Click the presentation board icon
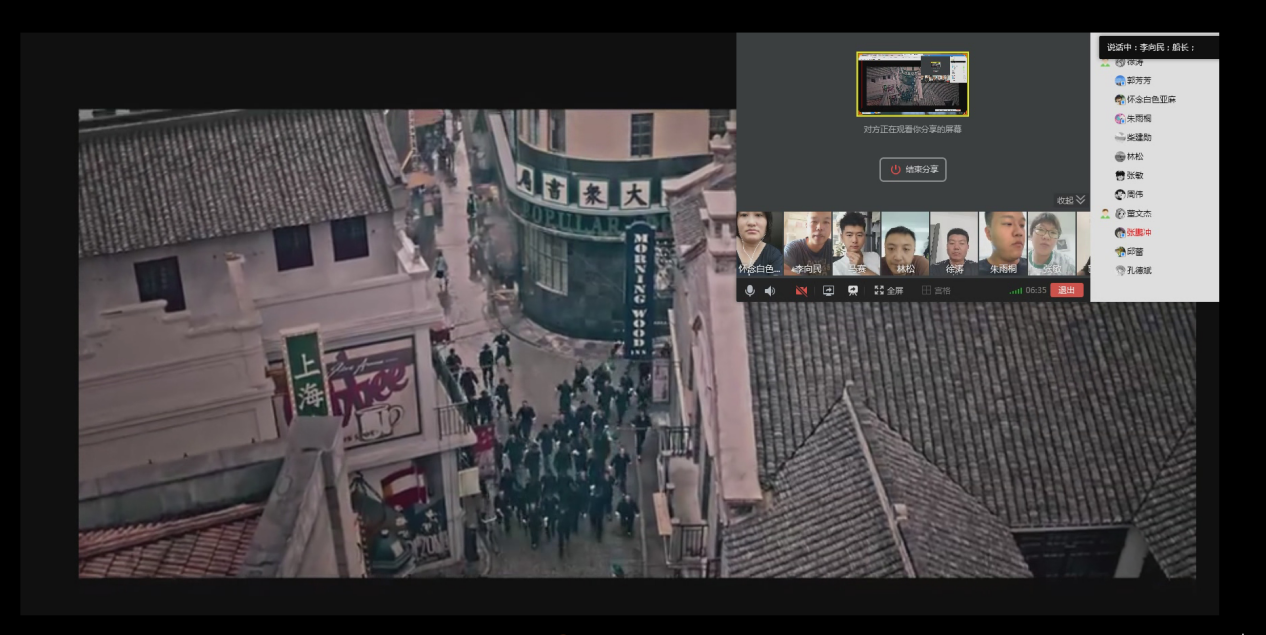This screenshot has width=1266, height=635. [853, 291]
